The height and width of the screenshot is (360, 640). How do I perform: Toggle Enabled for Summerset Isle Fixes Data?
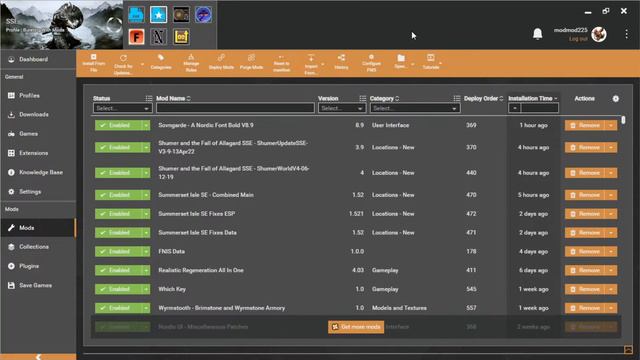tap(118, 233)
